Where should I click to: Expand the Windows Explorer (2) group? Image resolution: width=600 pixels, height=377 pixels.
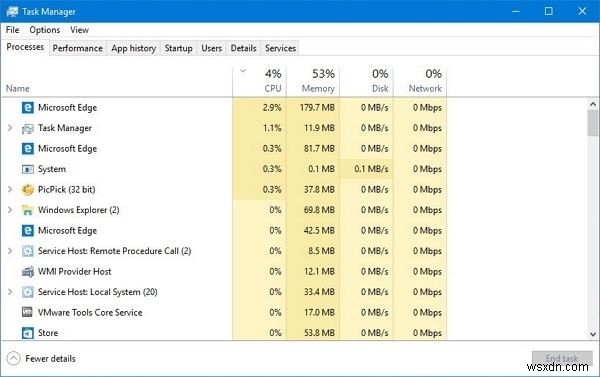[x=10, y=210]
